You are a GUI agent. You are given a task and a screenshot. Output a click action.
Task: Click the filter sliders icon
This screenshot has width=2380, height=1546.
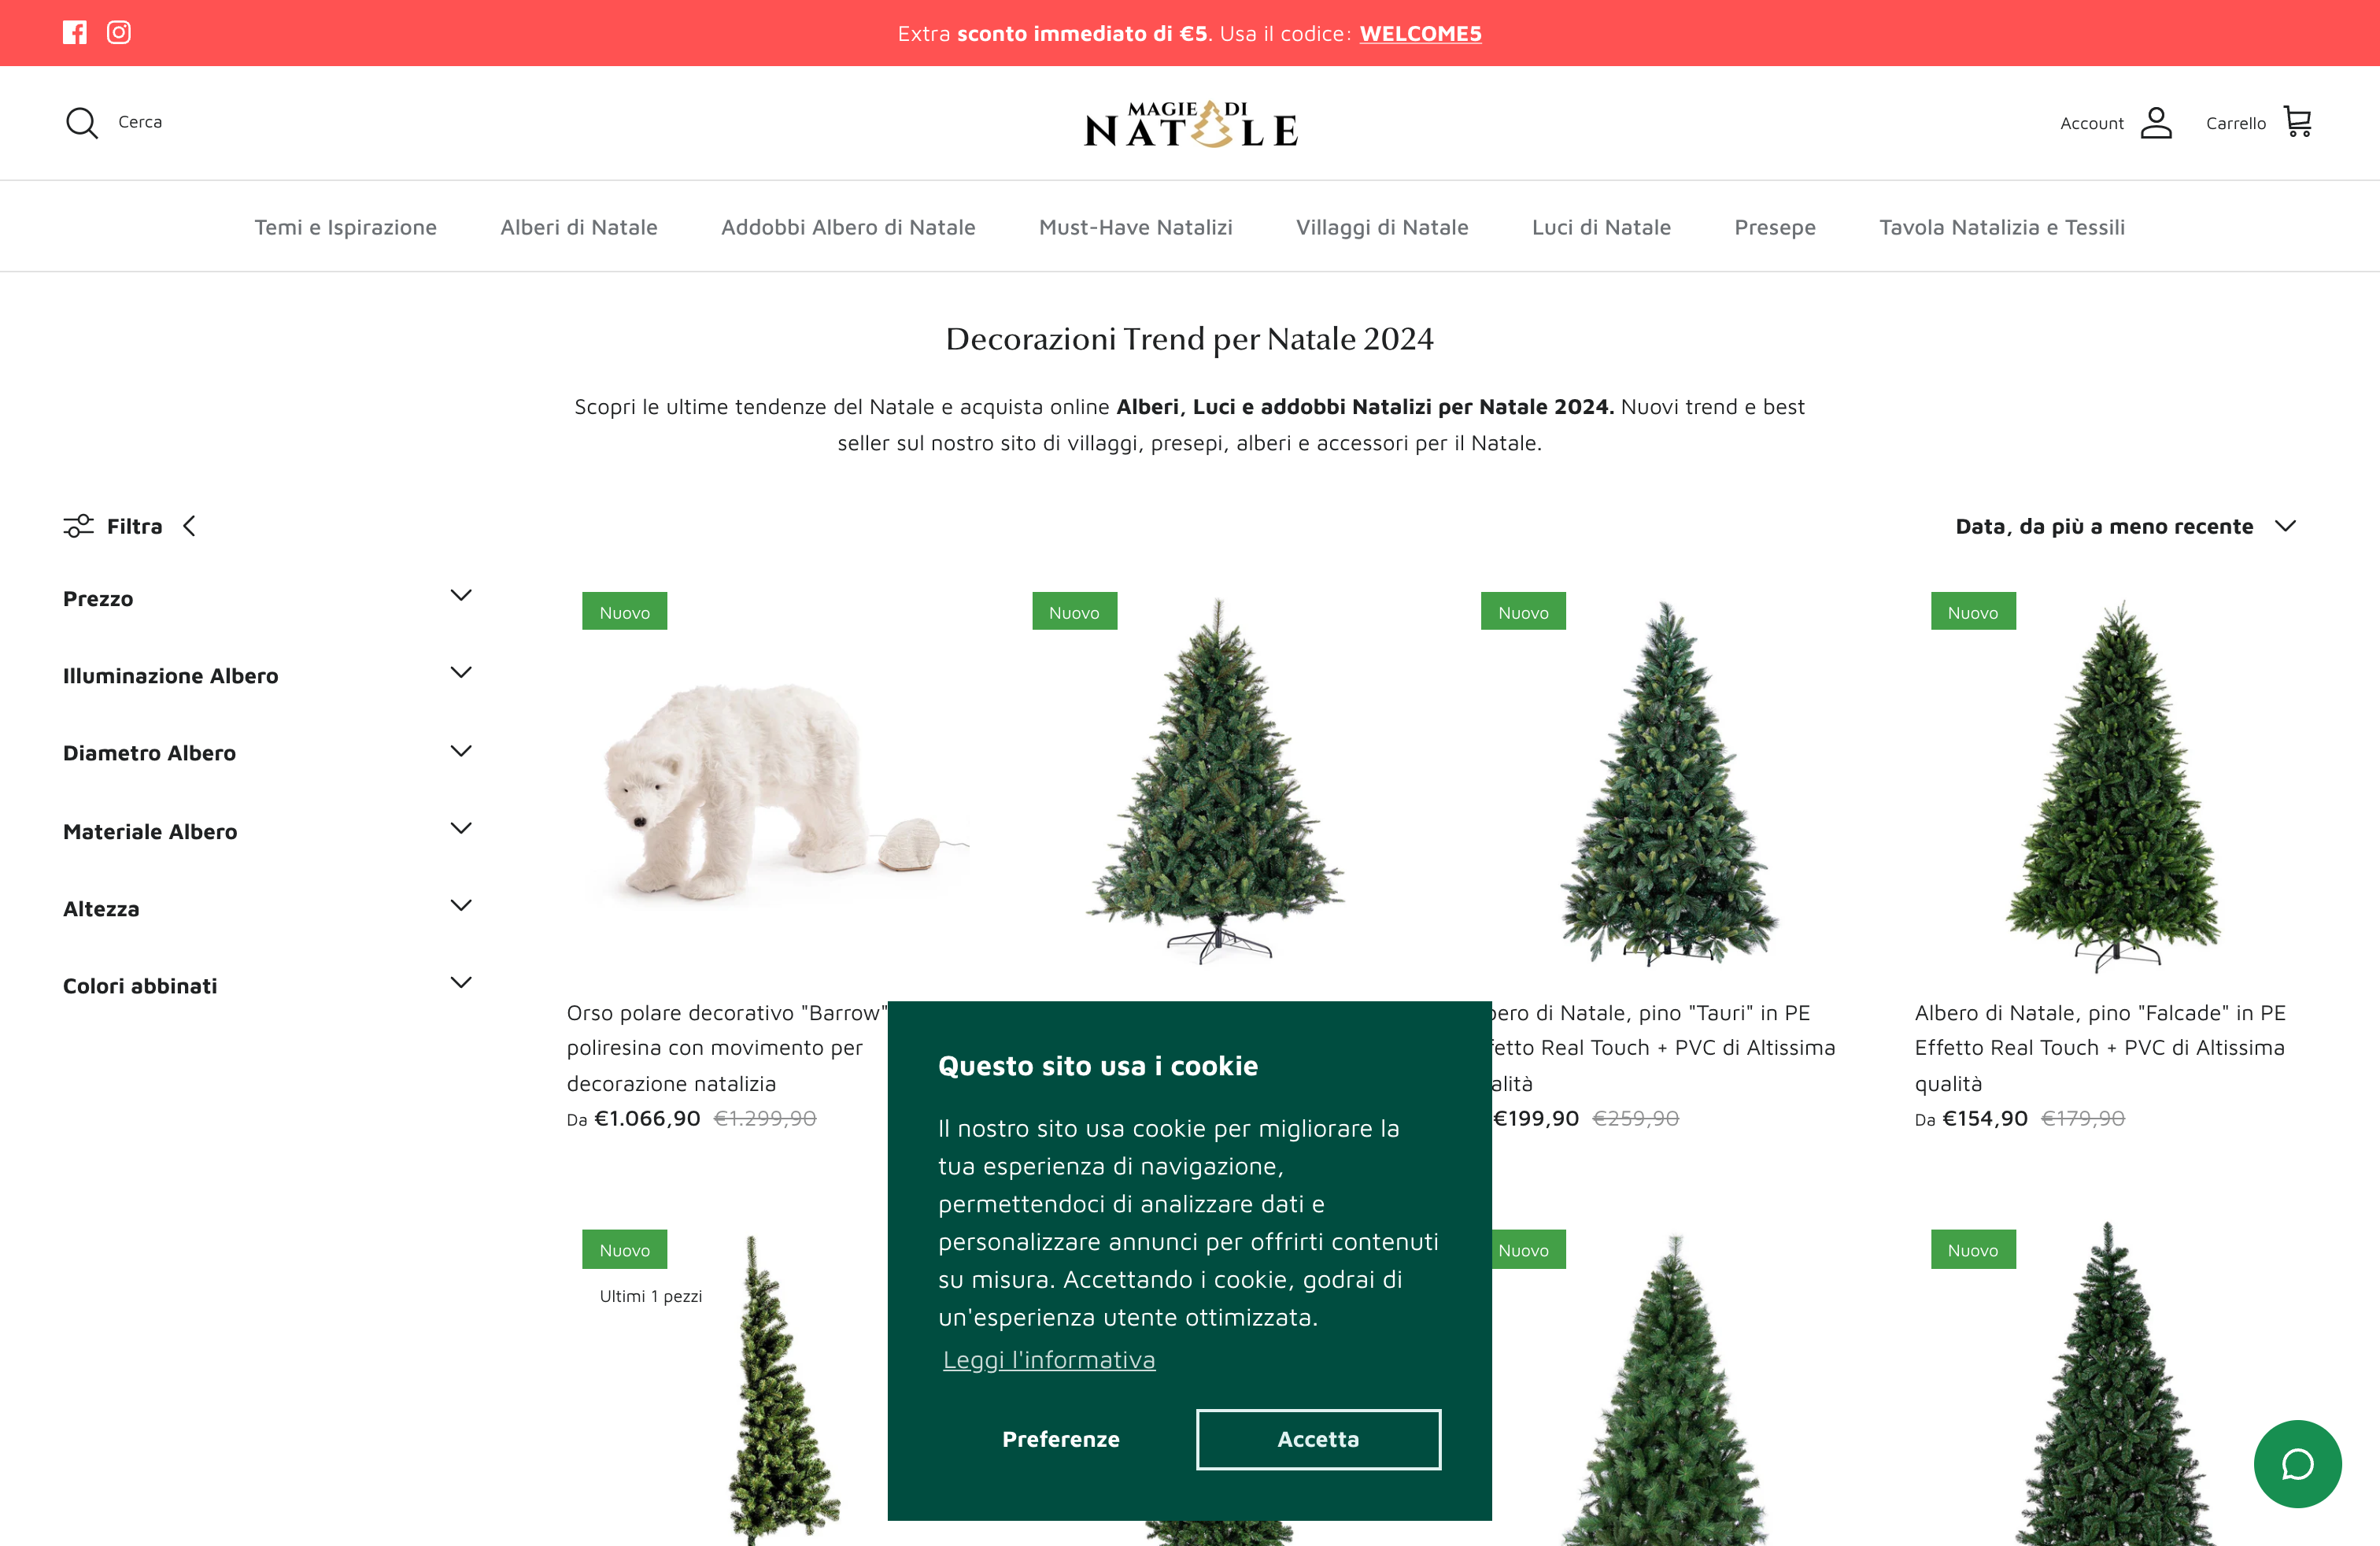pyautogui.click(x=76, y=526)
